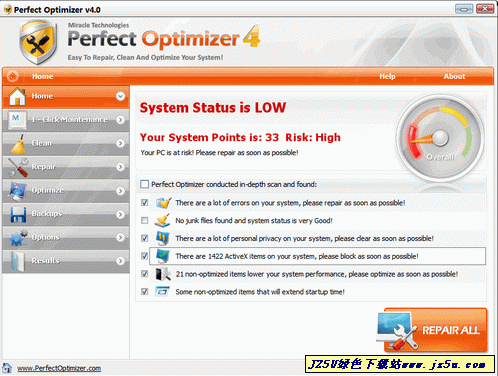Expand the 1-Click Maintenance arrow
The height and width of the screenshot is (376, 498).
[120, 120]
